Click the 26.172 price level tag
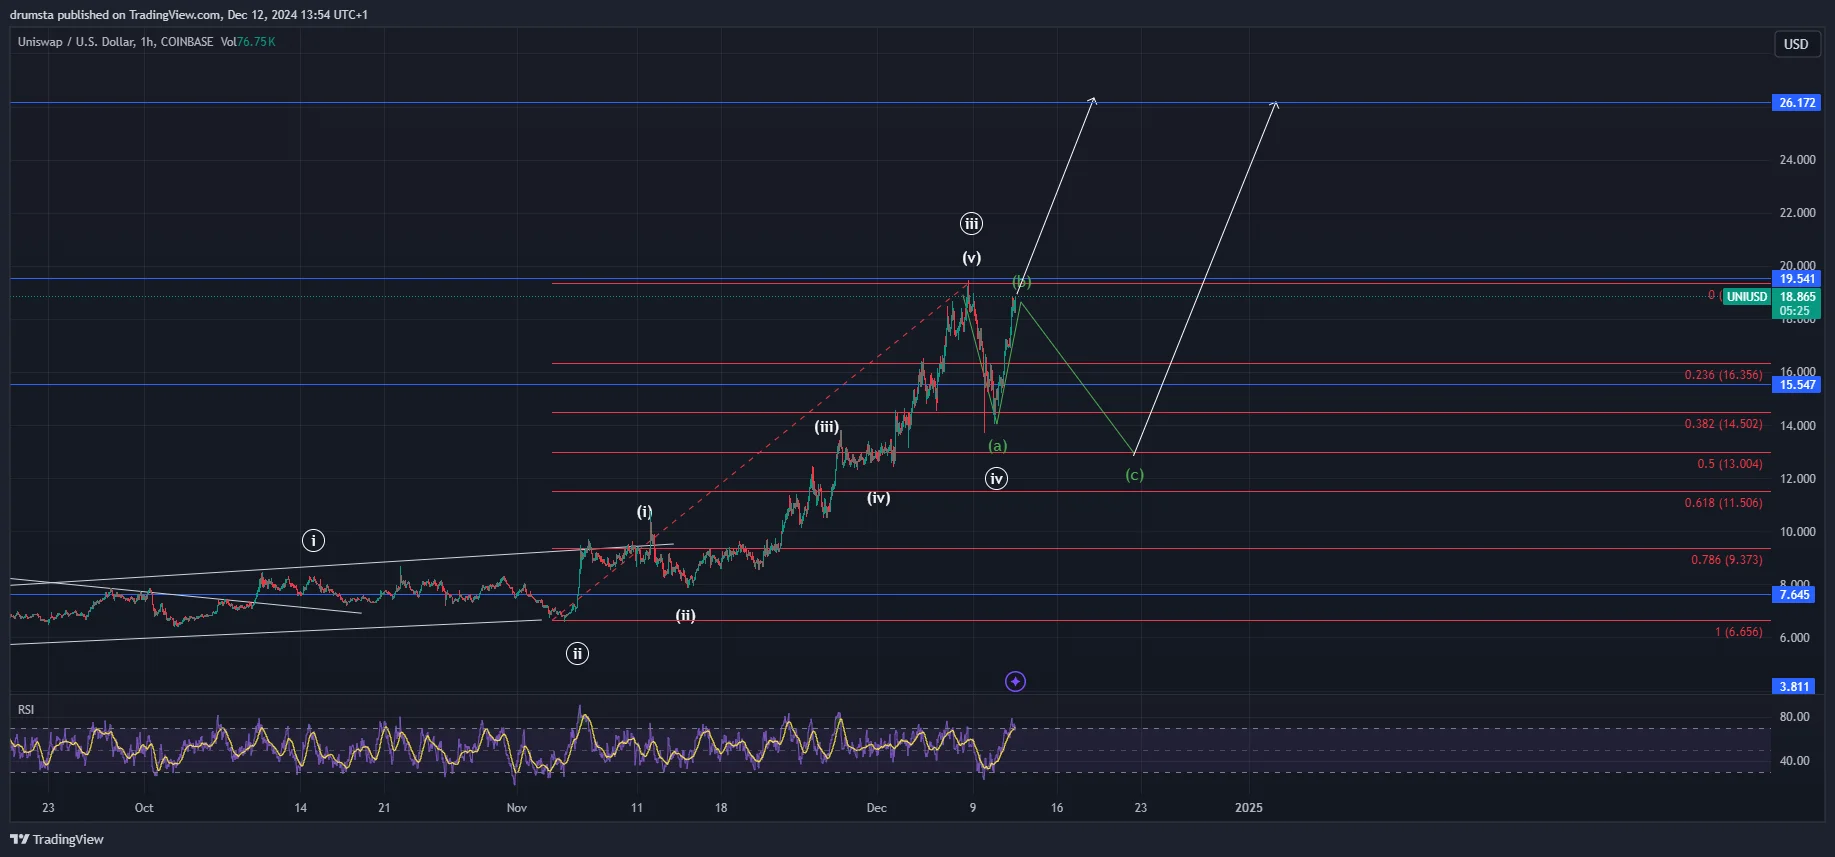This screenshot has width=1835, height=857. (x=1796, y=103)
